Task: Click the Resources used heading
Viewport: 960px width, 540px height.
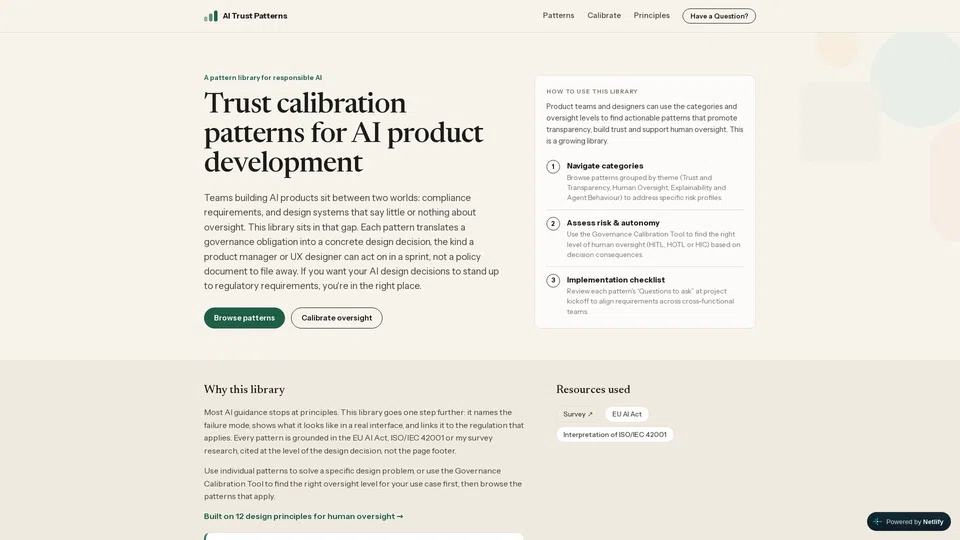Action: (593, 389)
